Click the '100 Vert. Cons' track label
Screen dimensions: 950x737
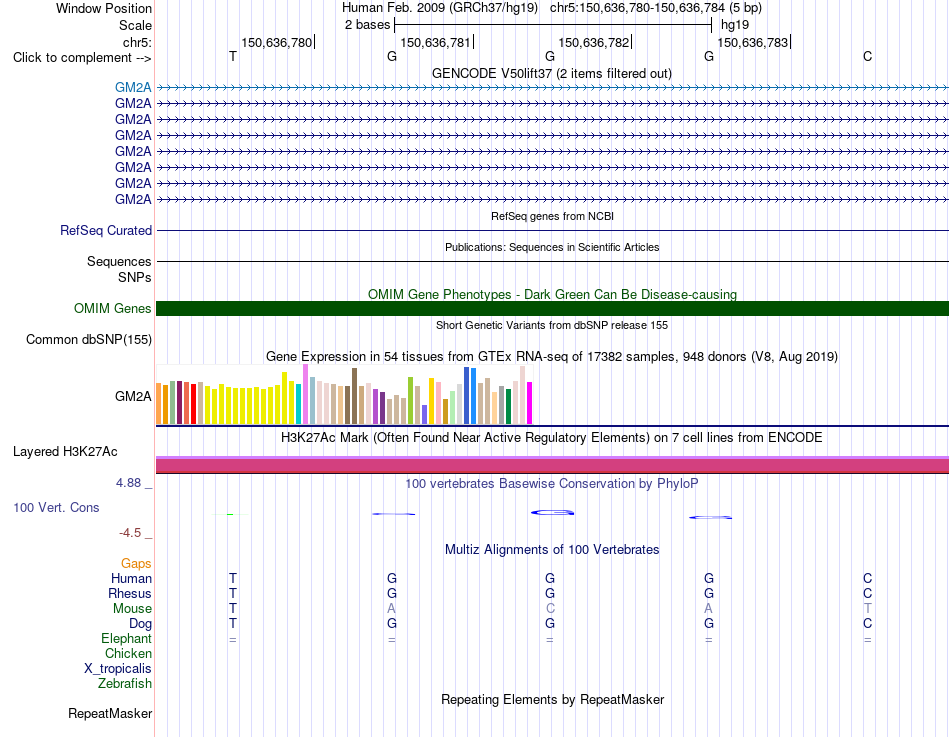tap(56, 507)
